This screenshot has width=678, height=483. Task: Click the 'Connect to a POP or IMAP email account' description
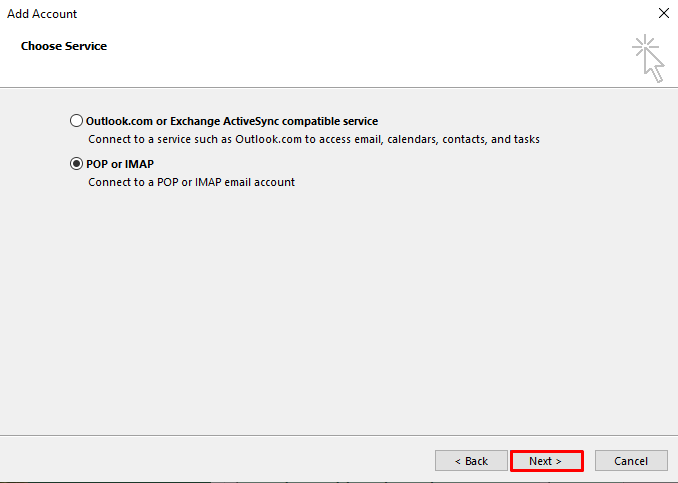192,183
